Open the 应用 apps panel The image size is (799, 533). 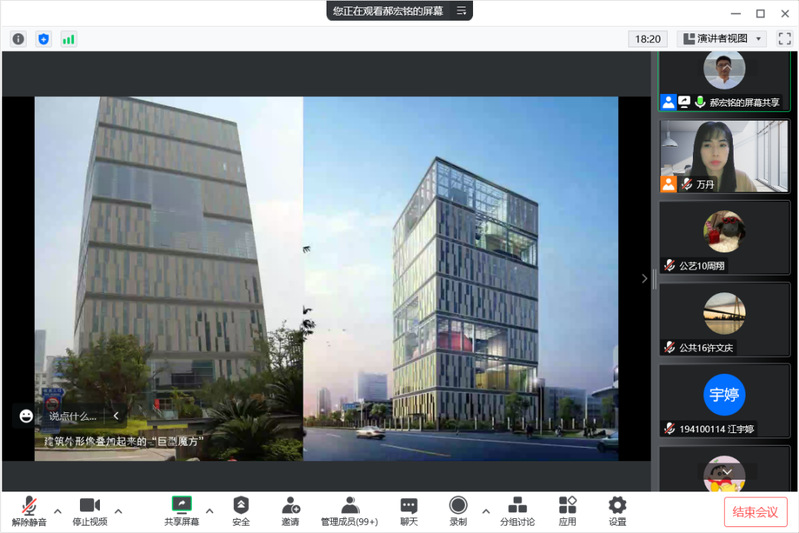tap(567, 511)
